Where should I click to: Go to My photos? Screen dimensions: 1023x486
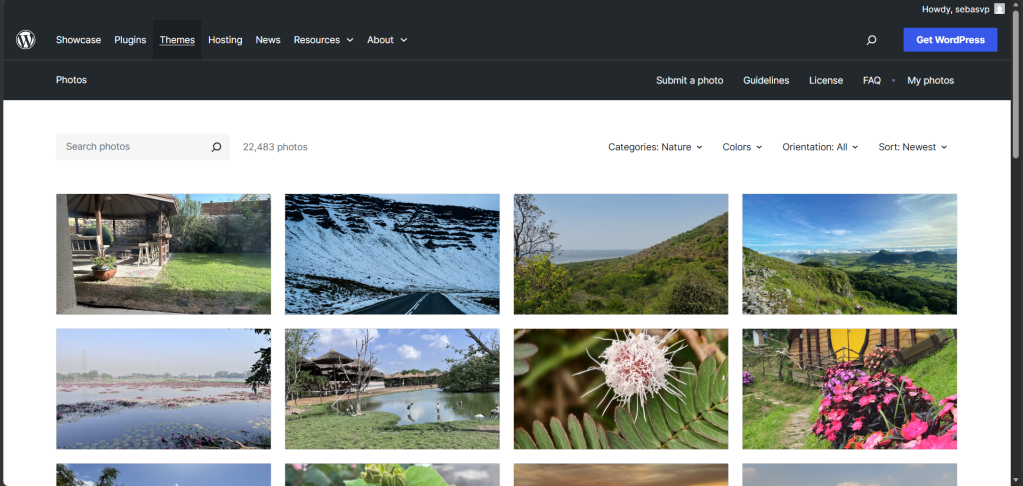[930, 80]
